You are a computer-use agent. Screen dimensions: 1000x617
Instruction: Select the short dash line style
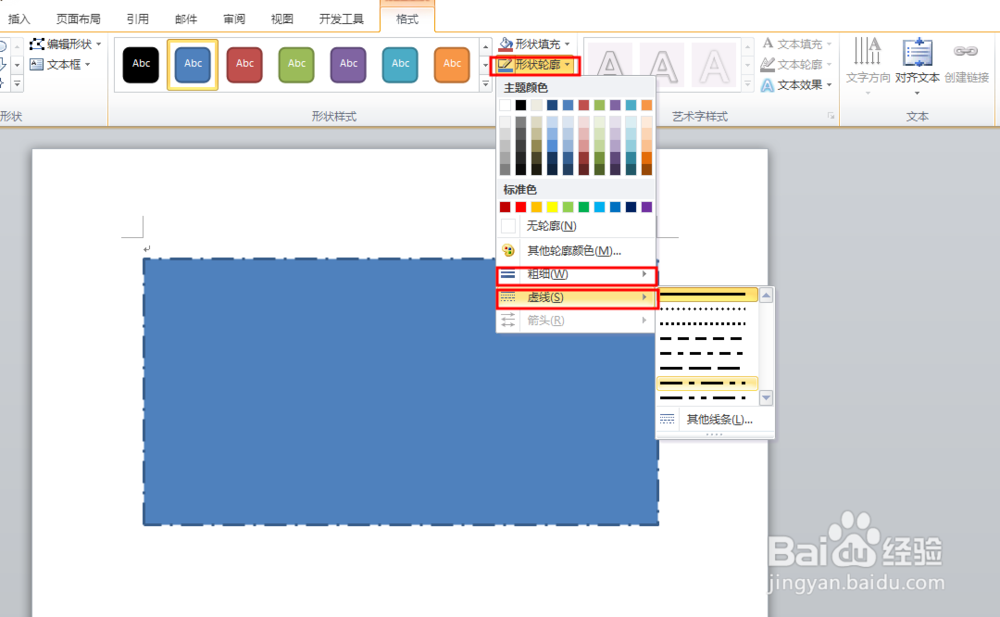pyautogui.click(x=707, y=338)
